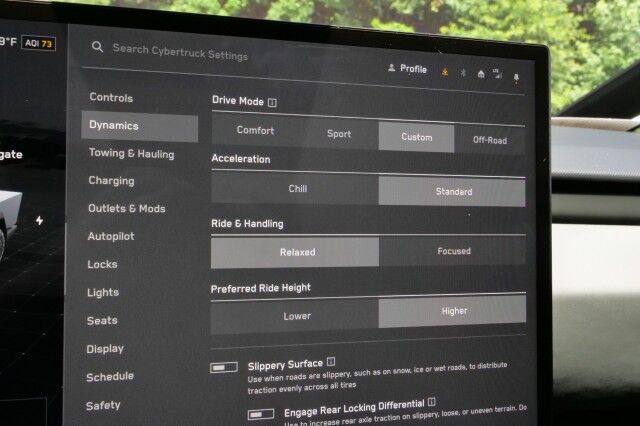Choose Higher preferred ride height
Viewport: 640px width, 426px height.
click(452, 311)
